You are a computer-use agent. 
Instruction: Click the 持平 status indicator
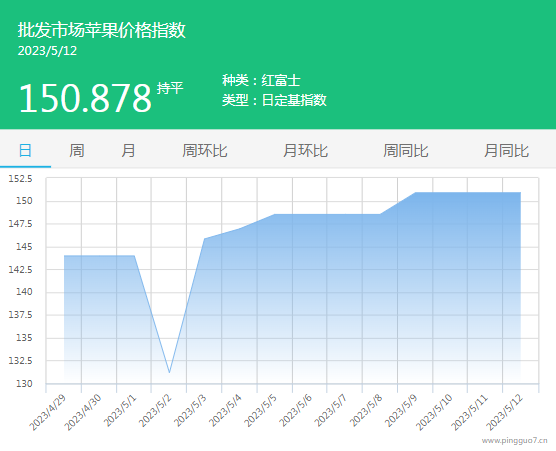(x=170, y=88)
